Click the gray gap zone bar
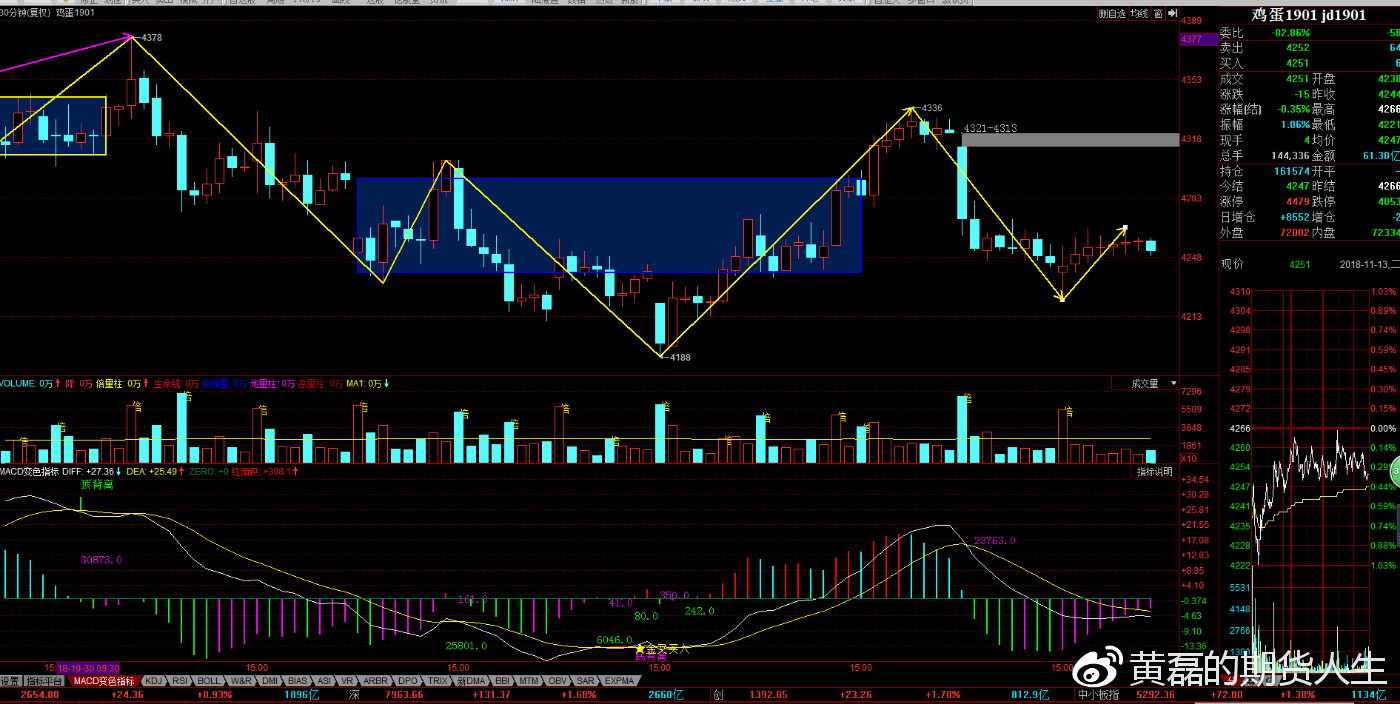1400x704 pixels. tap(1069, 140)
